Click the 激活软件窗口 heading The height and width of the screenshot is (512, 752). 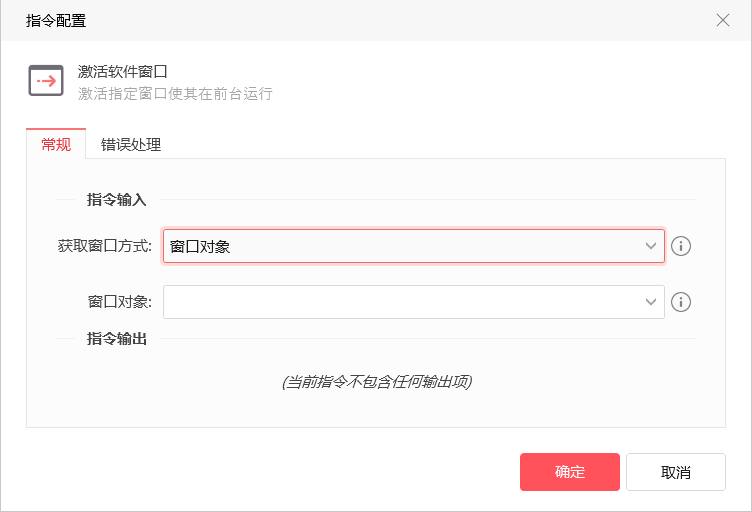click(122, 72)
